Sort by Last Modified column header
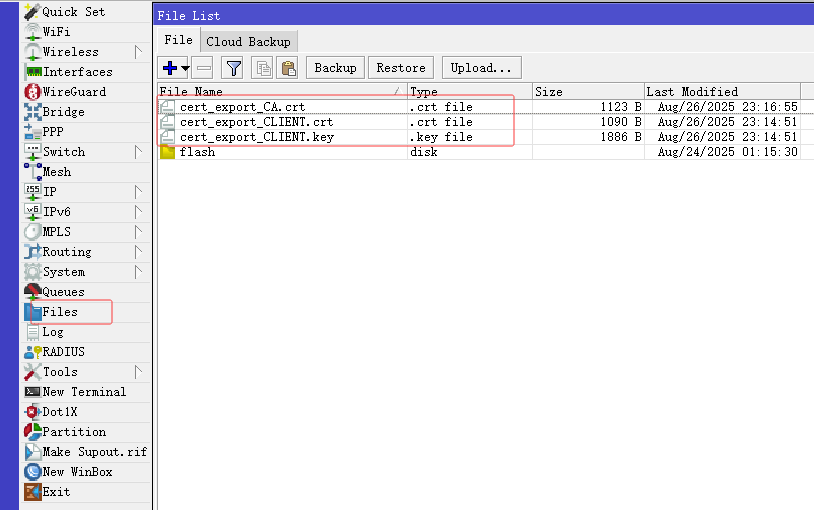This screenshot has width=814, height=510. coord(692,92)
